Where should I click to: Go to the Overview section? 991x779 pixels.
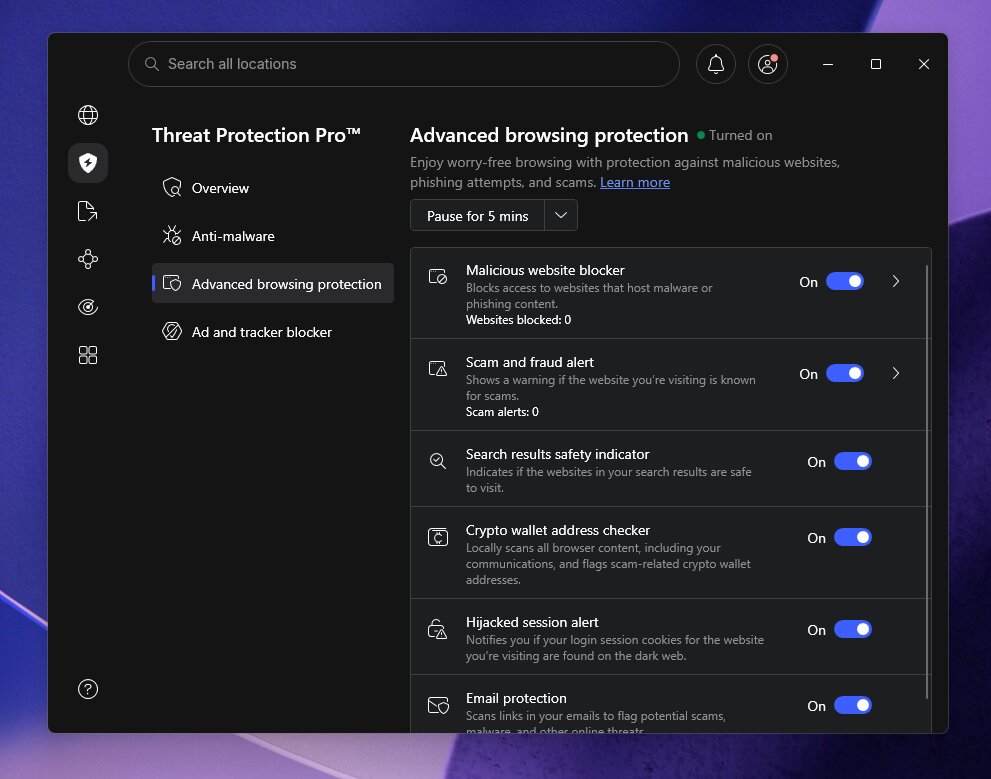[x=272, y=188]
